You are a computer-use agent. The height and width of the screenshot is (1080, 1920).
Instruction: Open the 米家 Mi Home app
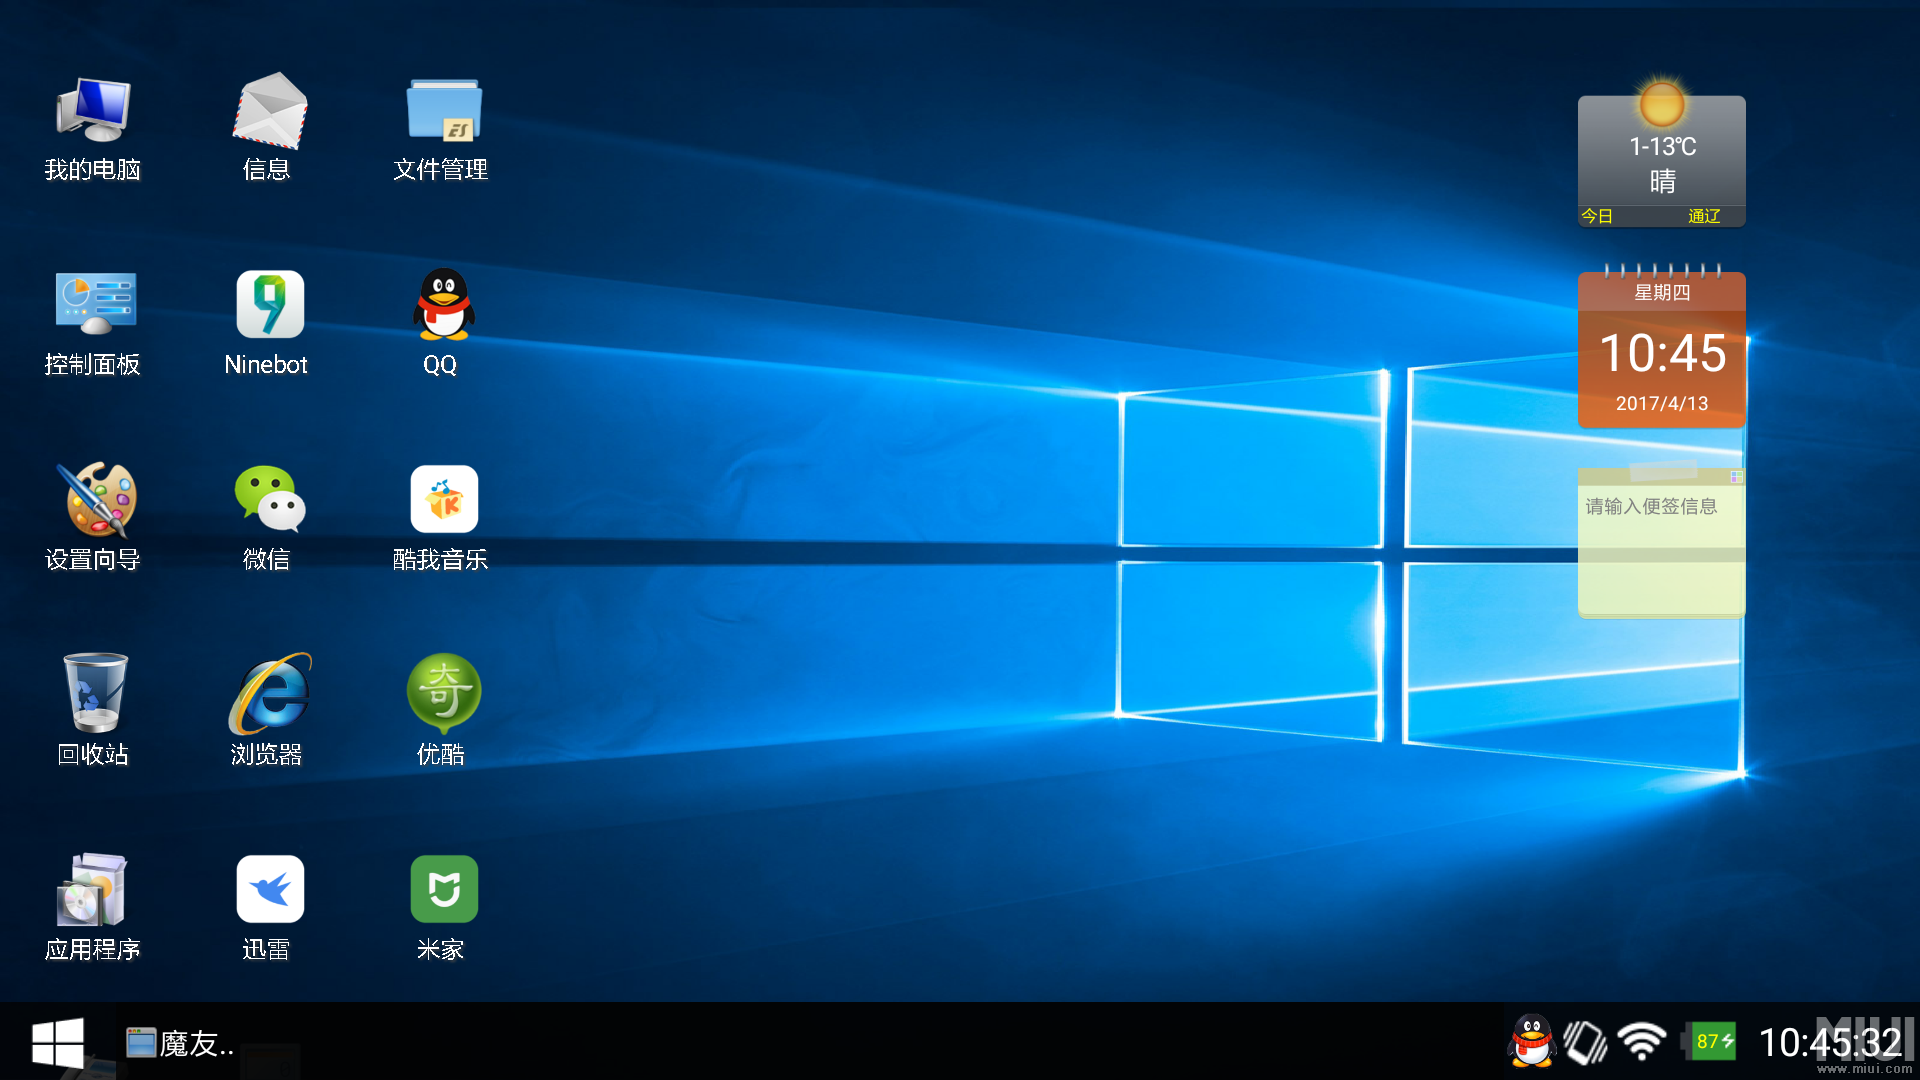pyautogui.click(x=443, y=889)
